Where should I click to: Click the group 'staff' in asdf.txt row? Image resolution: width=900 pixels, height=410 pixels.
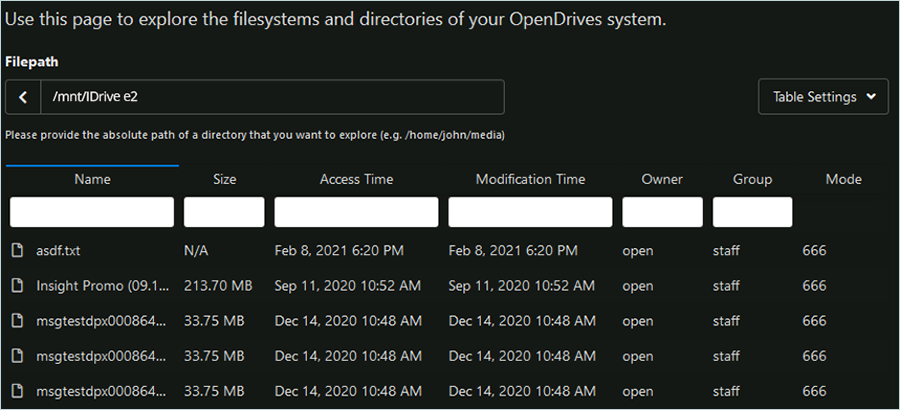(726, 251)
